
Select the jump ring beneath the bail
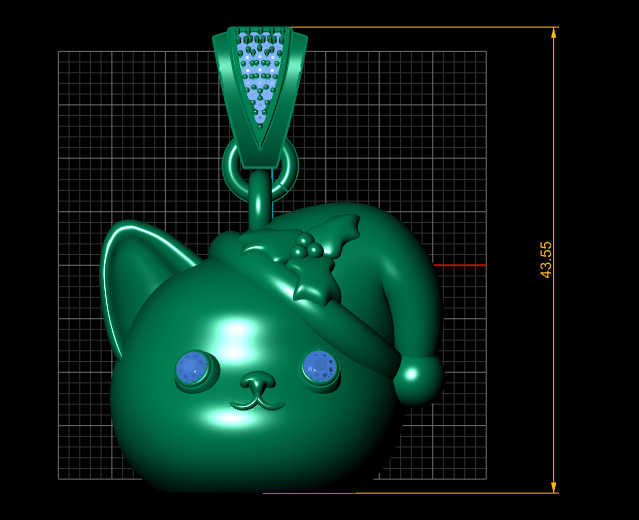[260, 169]
